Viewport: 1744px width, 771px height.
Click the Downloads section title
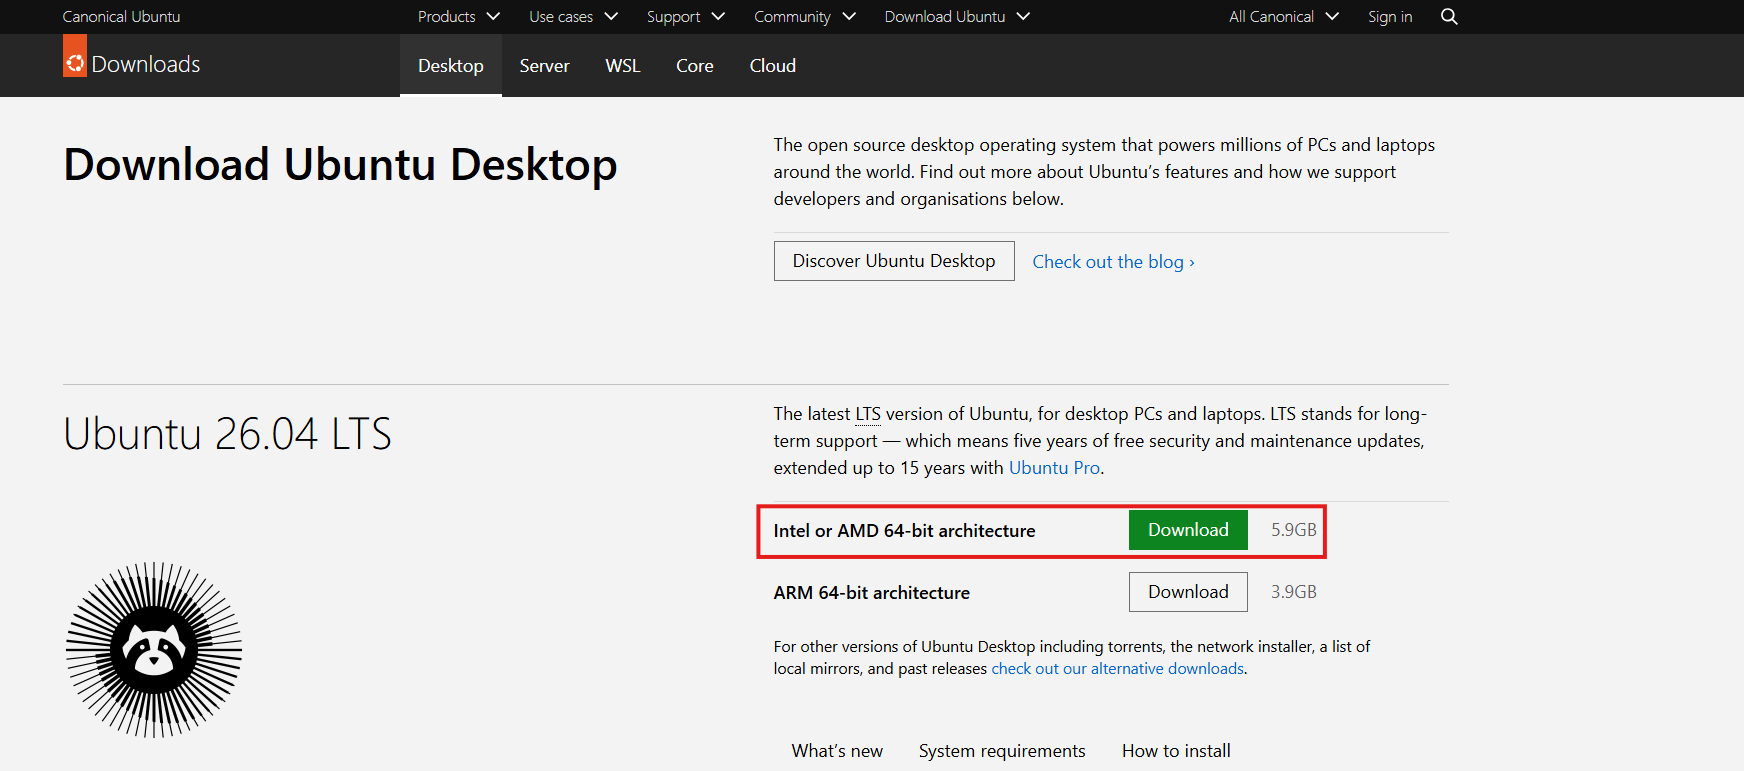point(146,64)
